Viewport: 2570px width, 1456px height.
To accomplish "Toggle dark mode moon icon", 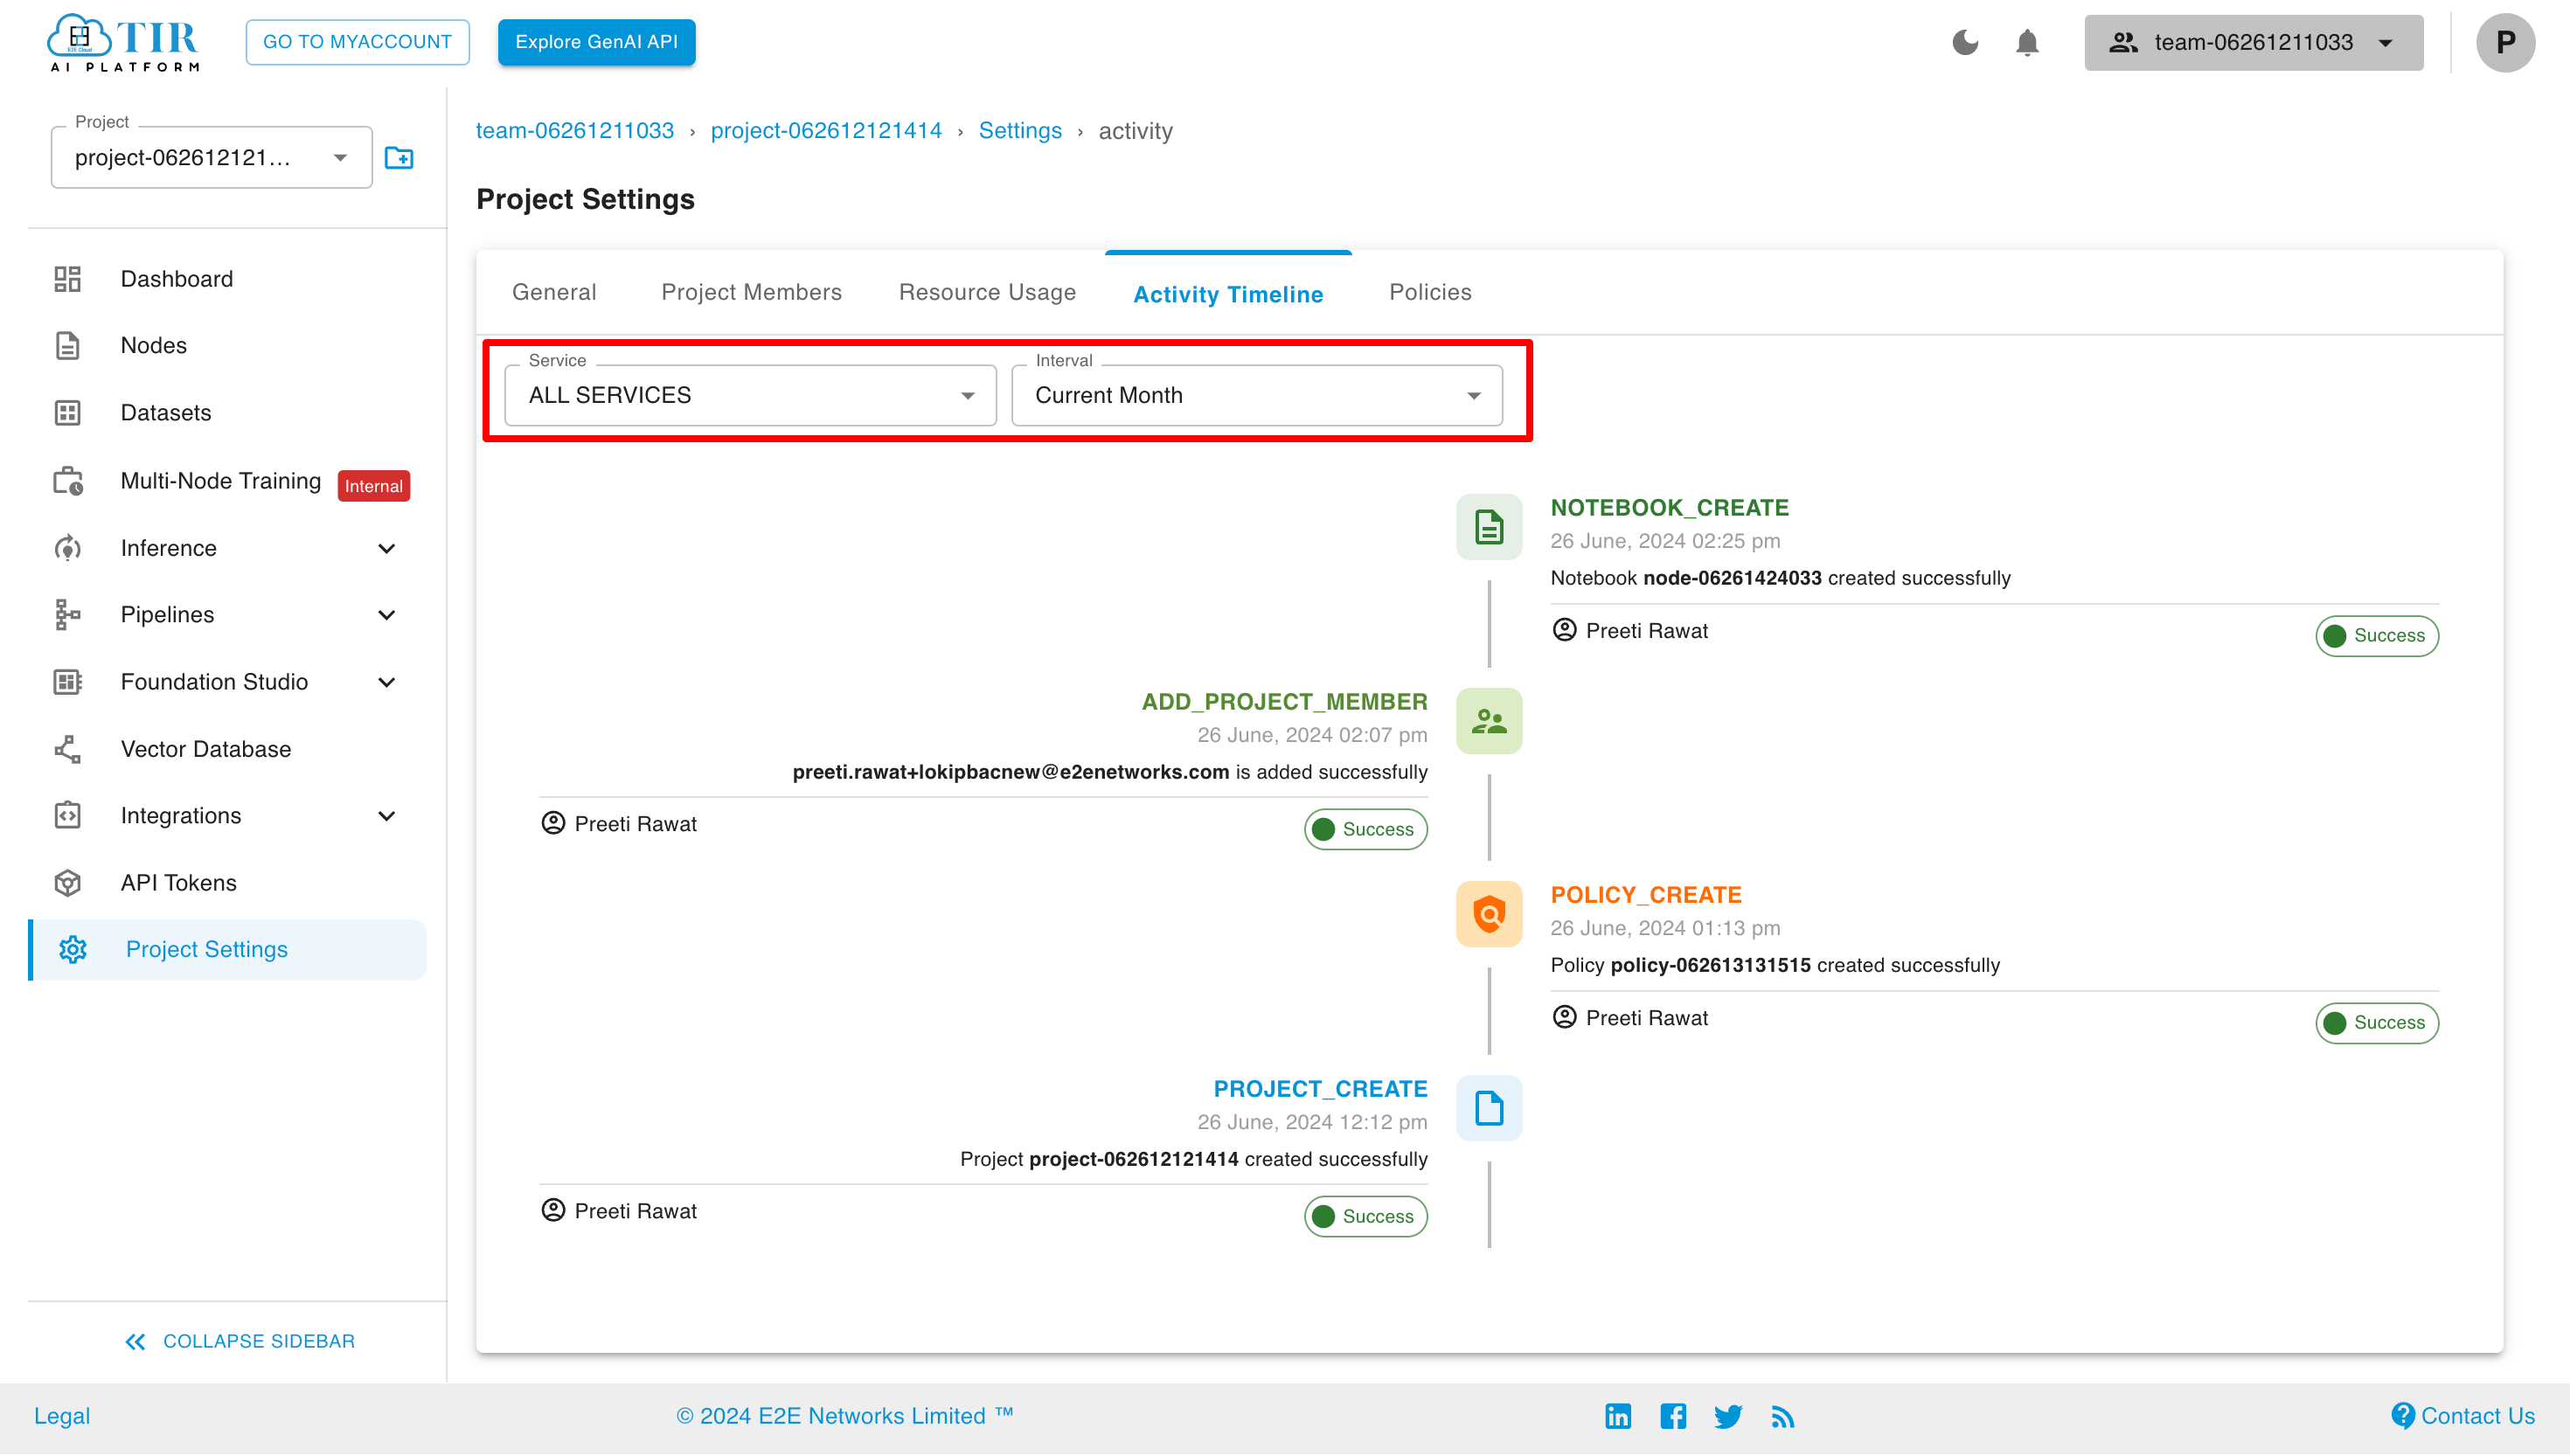I will [1965, 42].
